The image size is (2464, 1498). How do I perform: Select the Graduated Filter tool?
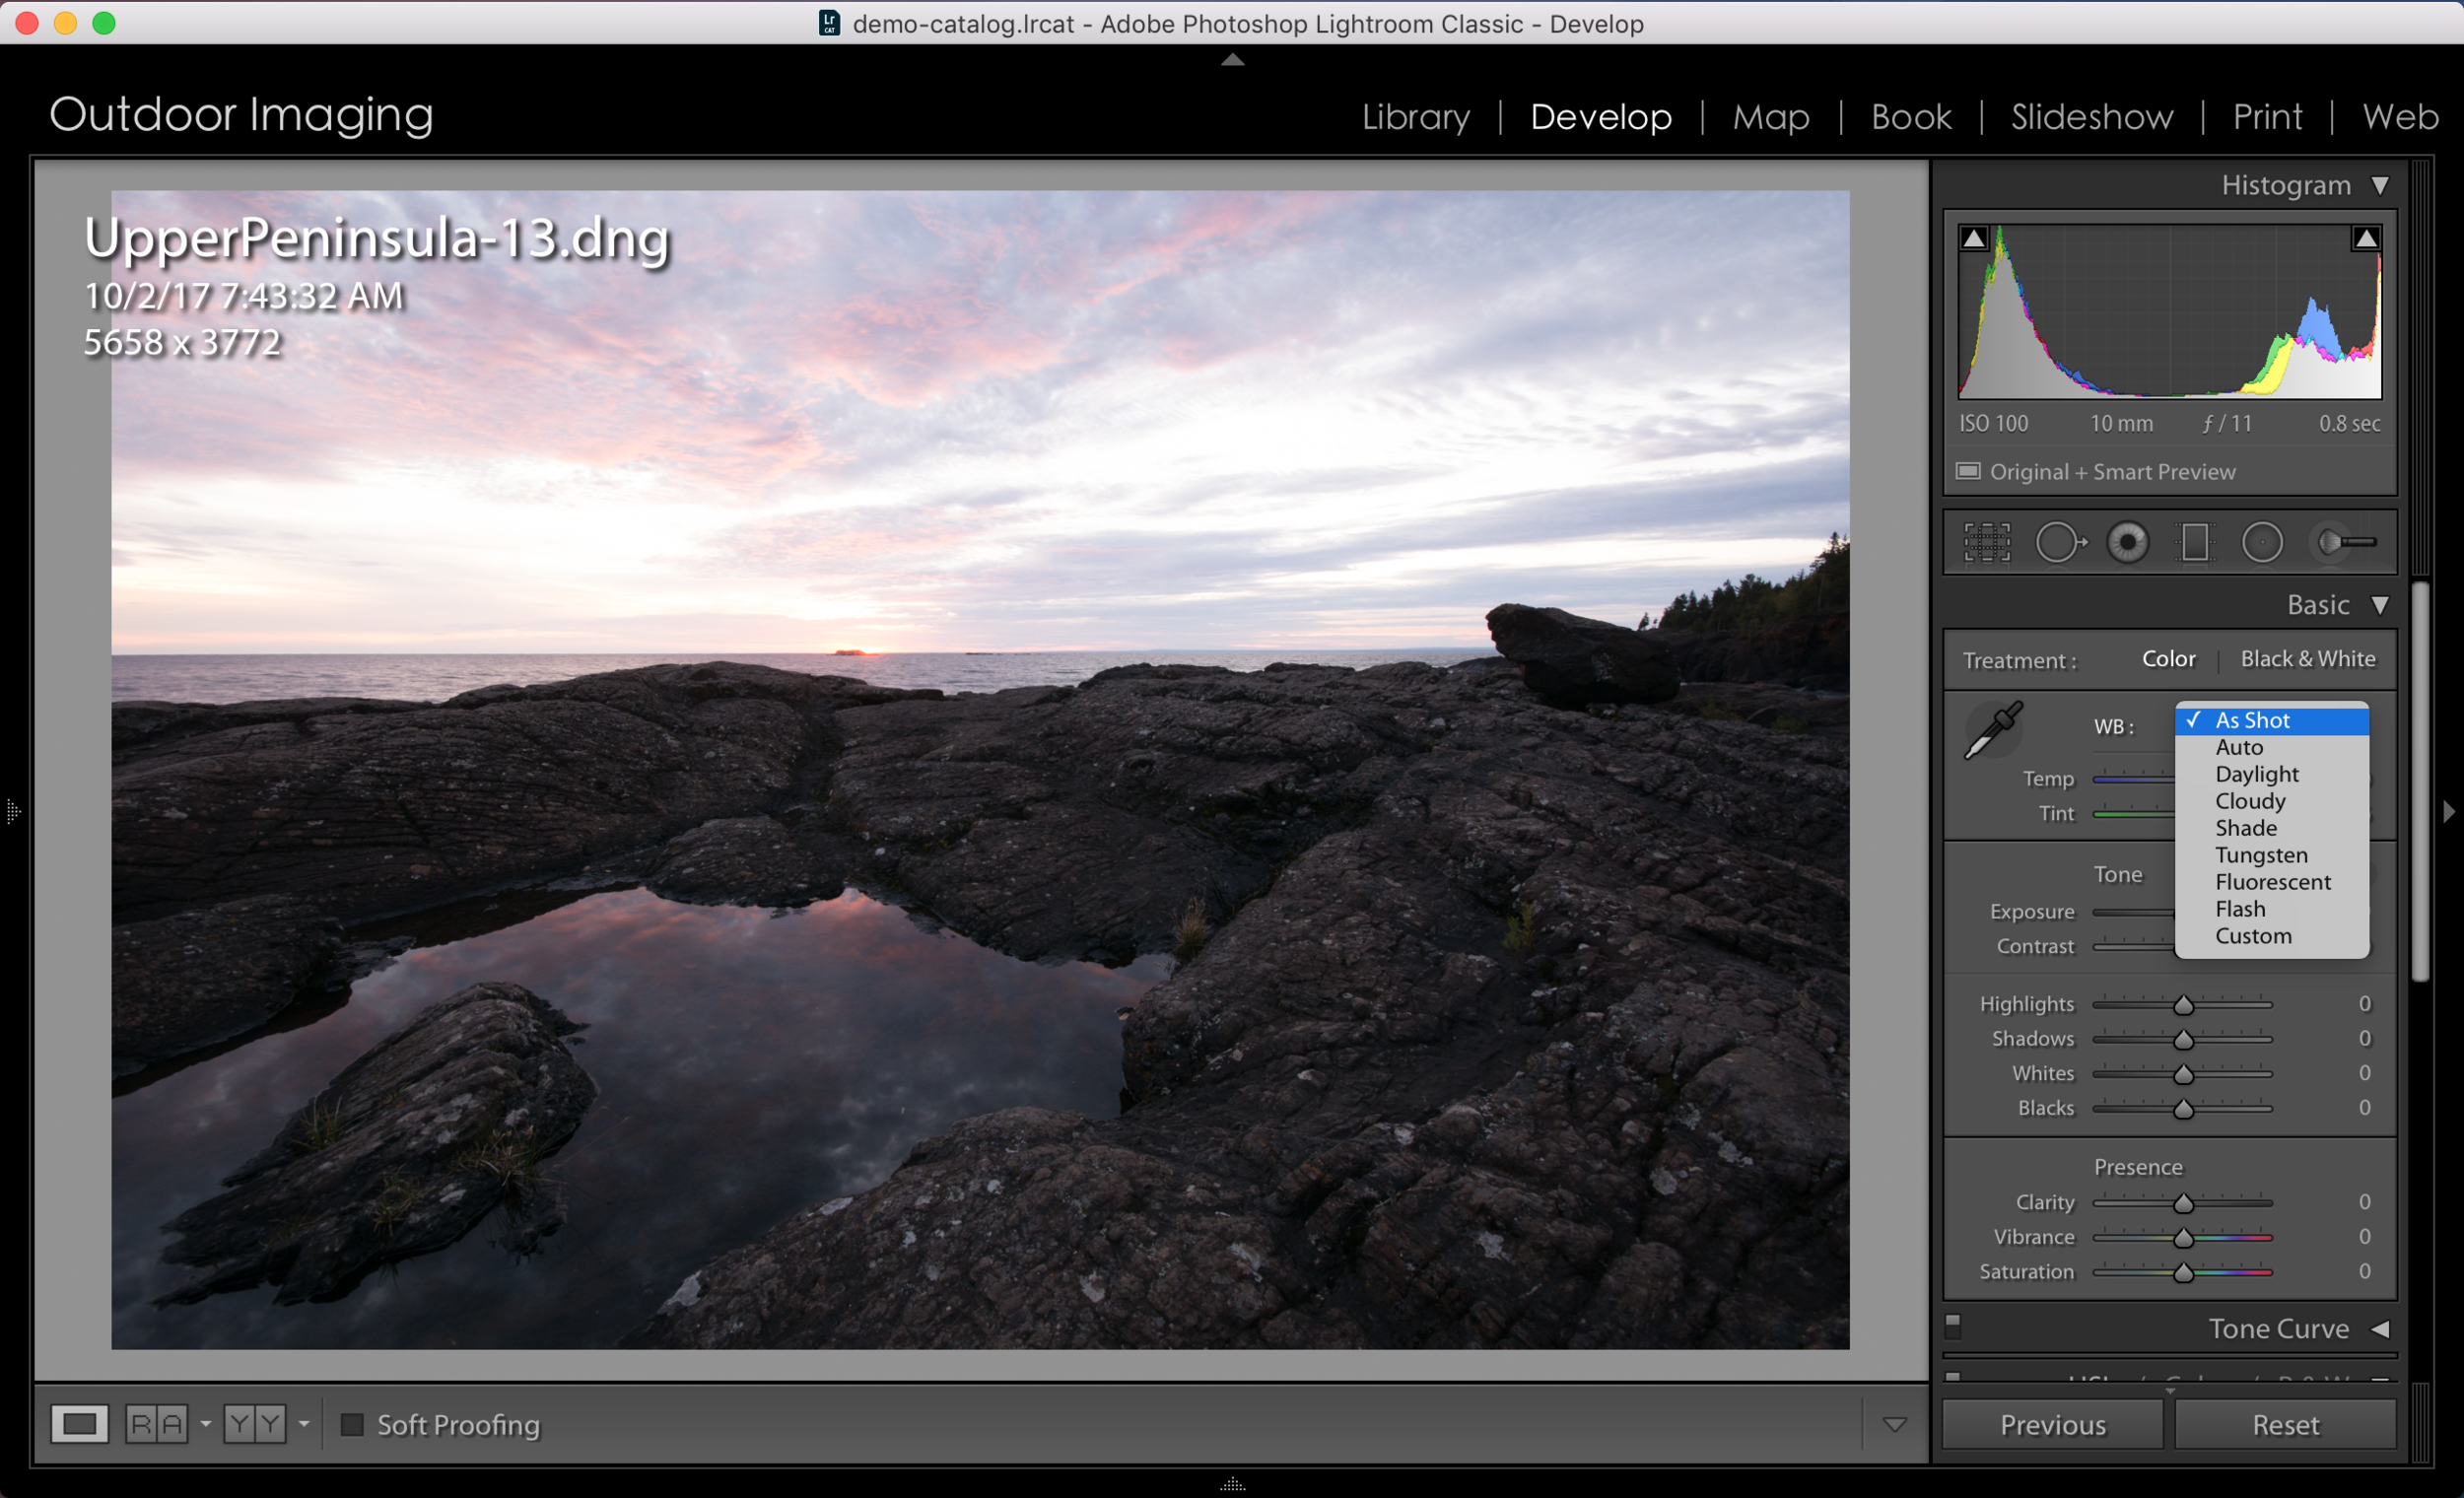2195,543
